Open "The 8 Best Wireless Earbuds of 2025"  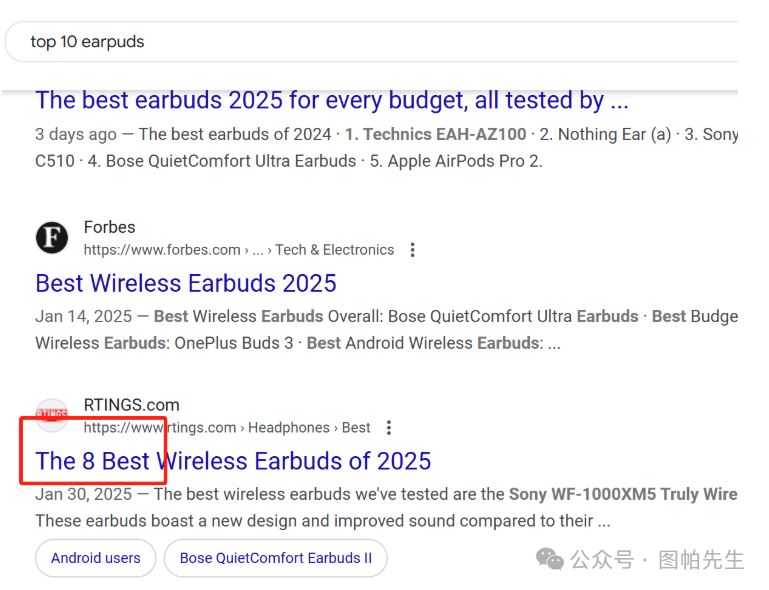(233, 462)
